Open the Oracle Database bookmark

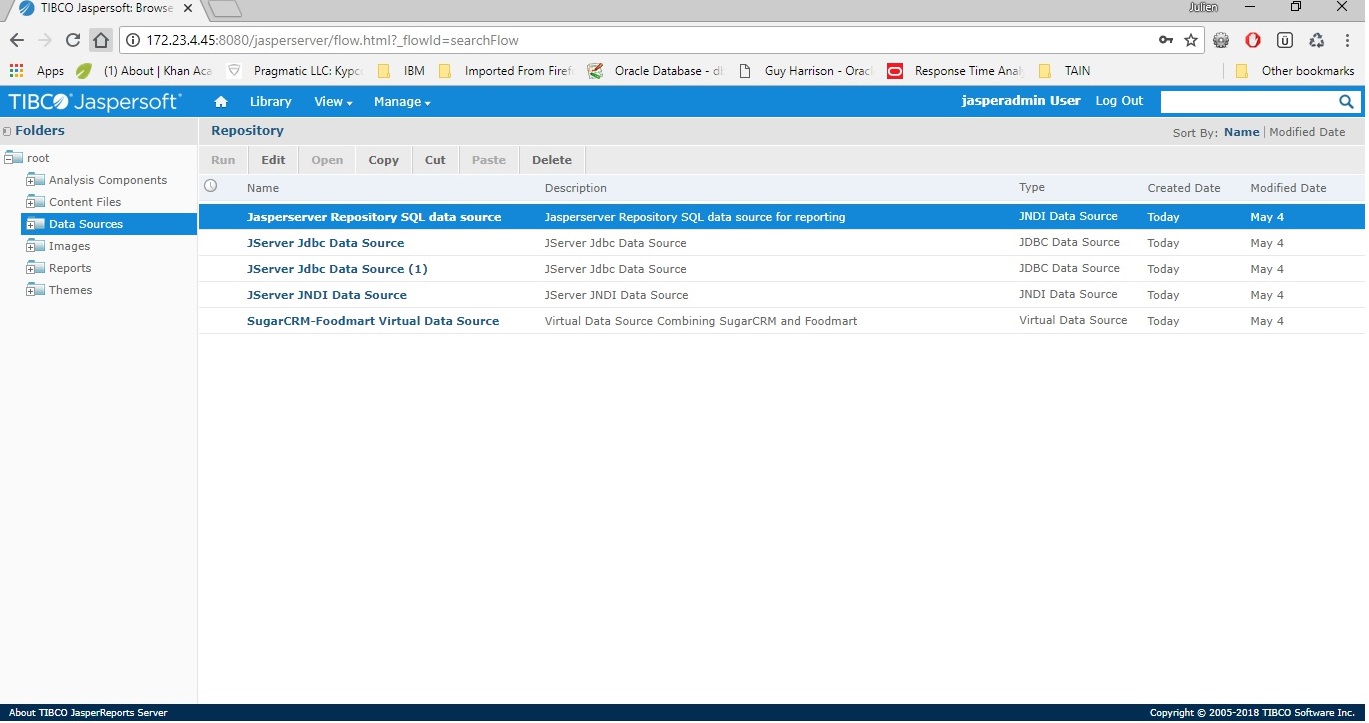coord(655,71)
